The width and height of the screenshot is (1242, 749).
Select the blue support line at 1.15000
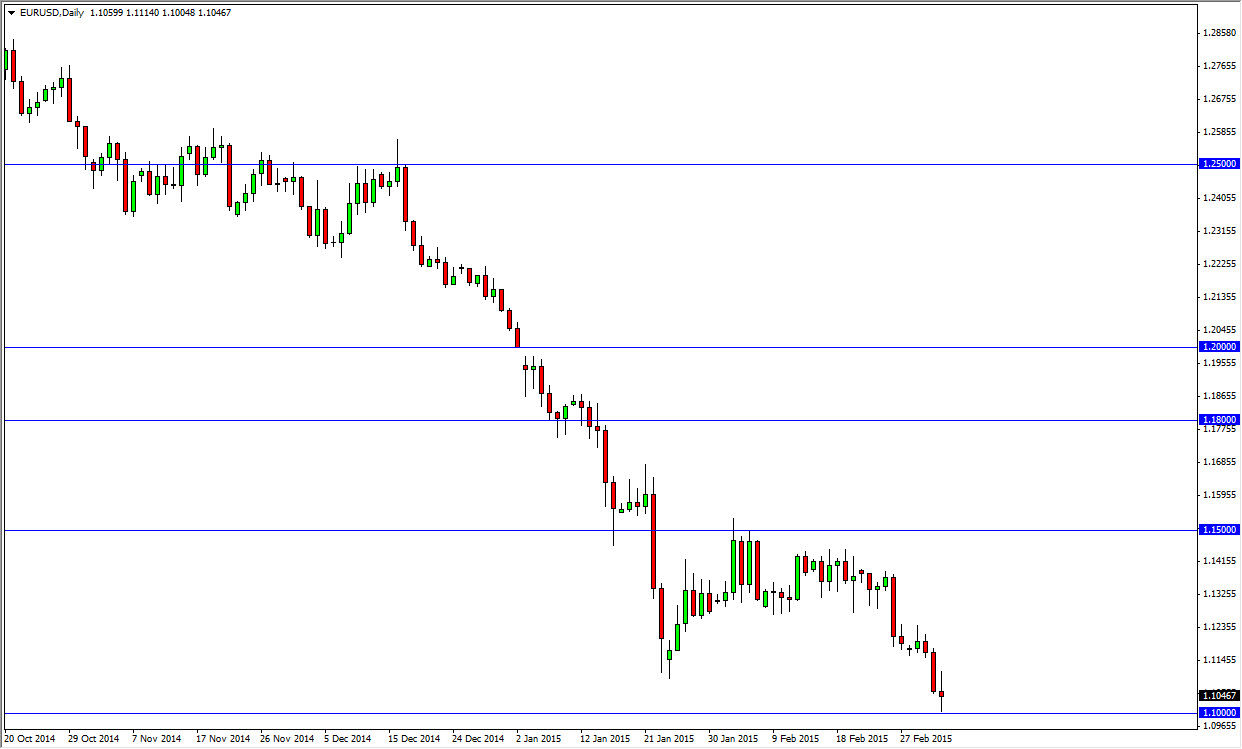coord(400,529)
